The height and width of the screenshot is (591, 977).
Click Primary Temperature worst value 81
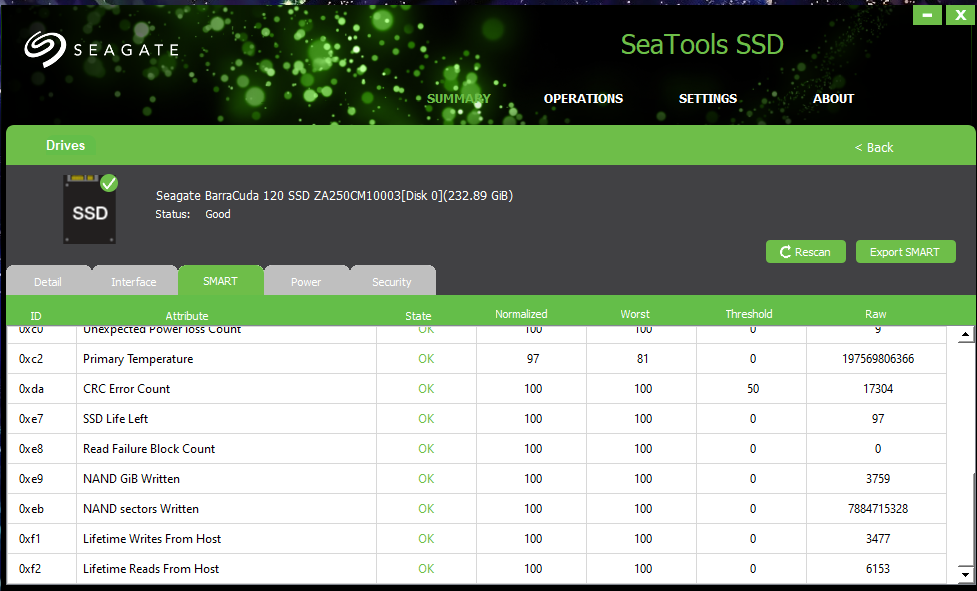642,359
